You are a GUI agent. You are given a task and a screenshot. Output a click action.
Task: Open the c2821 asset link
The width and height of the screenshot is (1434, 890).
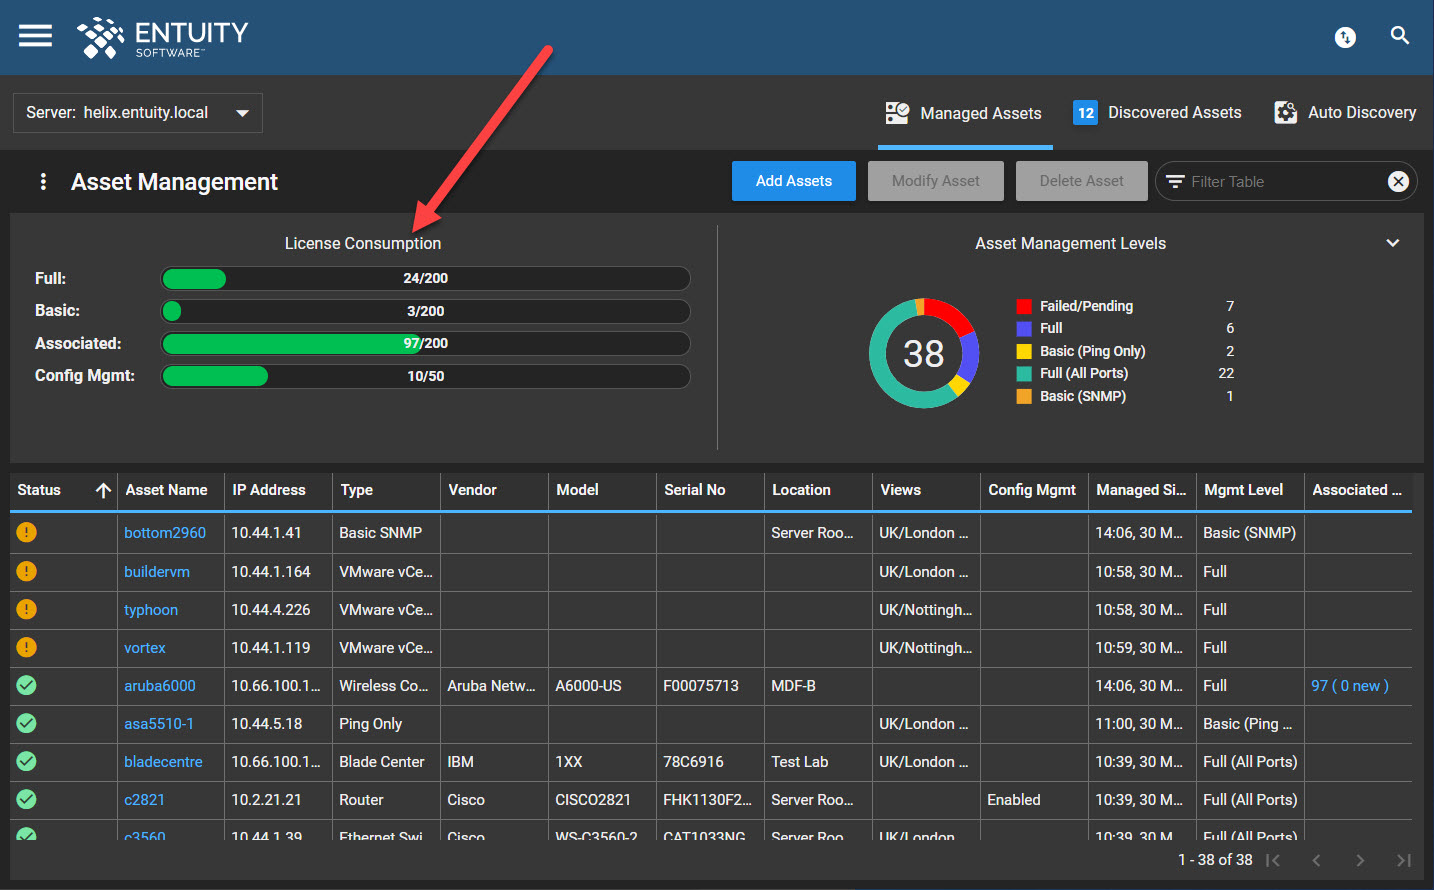[144, 800]
